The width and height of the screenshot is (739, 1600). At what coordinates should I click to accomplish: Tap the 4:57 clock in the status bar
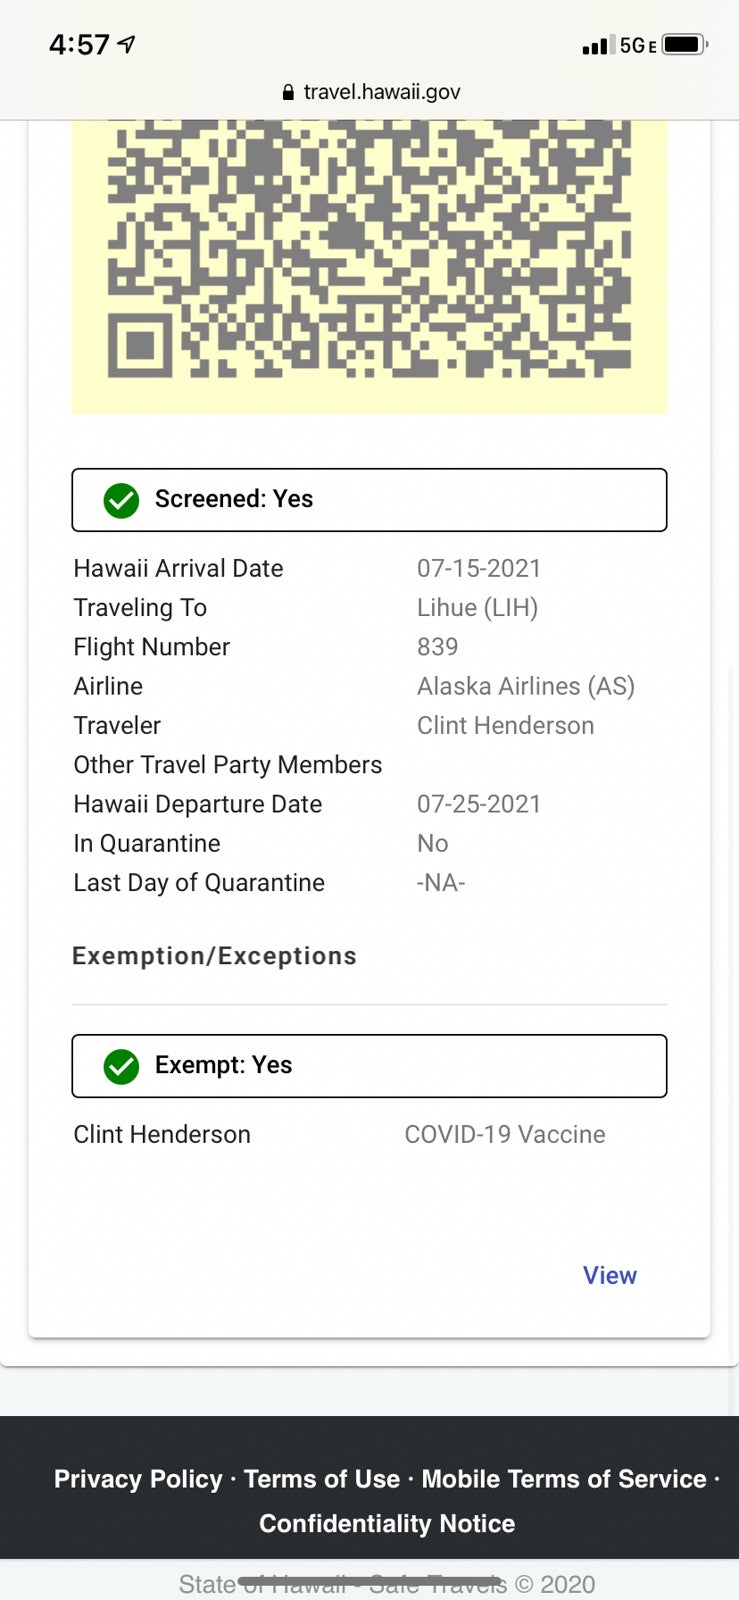79,45
